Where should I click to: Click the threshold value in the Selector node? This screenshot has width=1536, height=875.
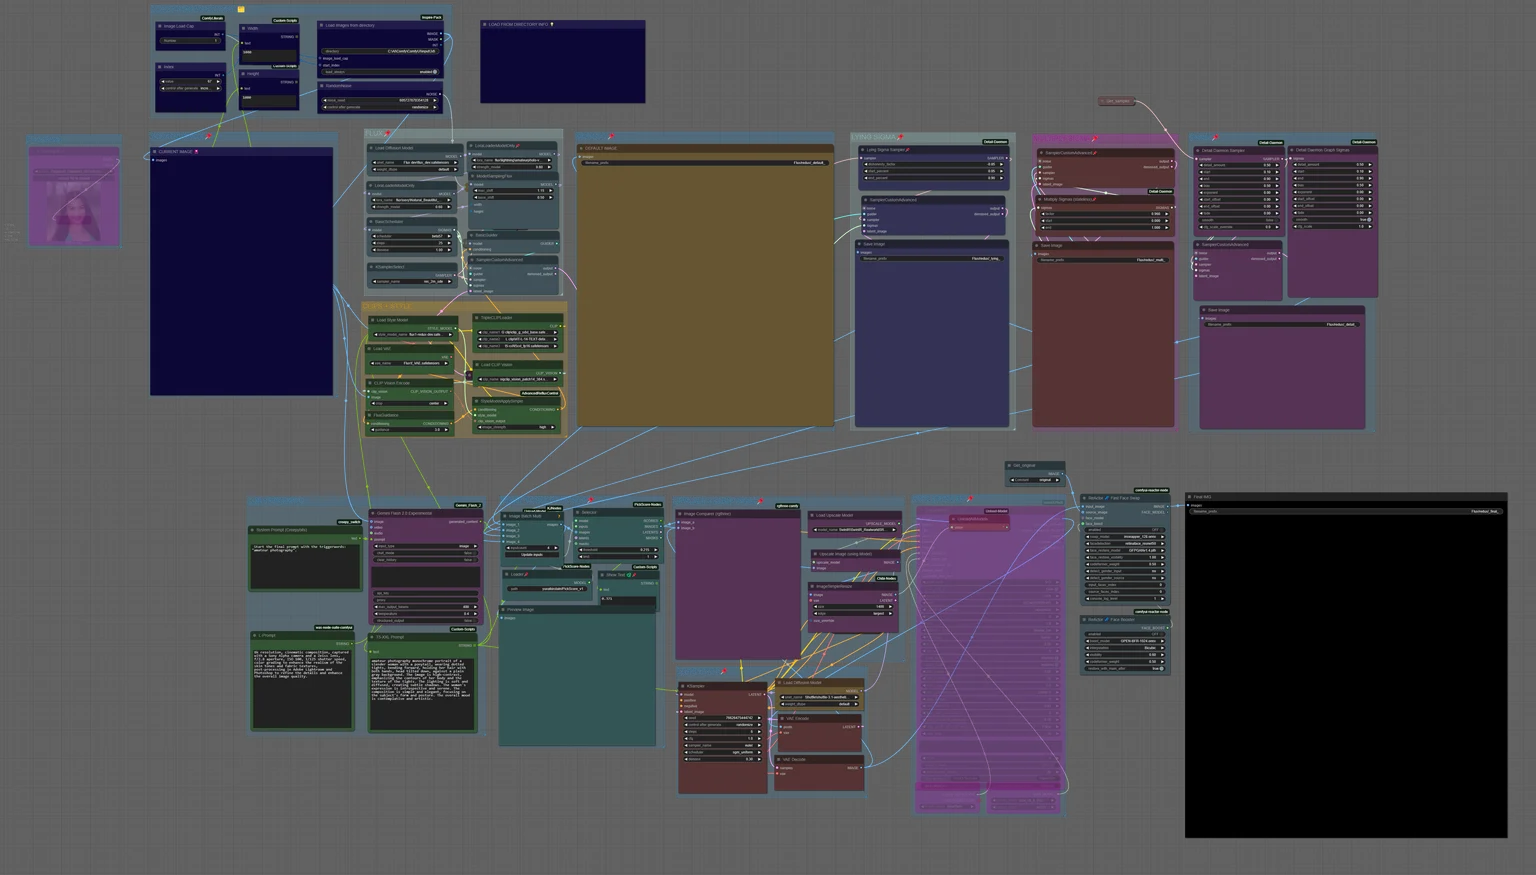click(619, 549)
